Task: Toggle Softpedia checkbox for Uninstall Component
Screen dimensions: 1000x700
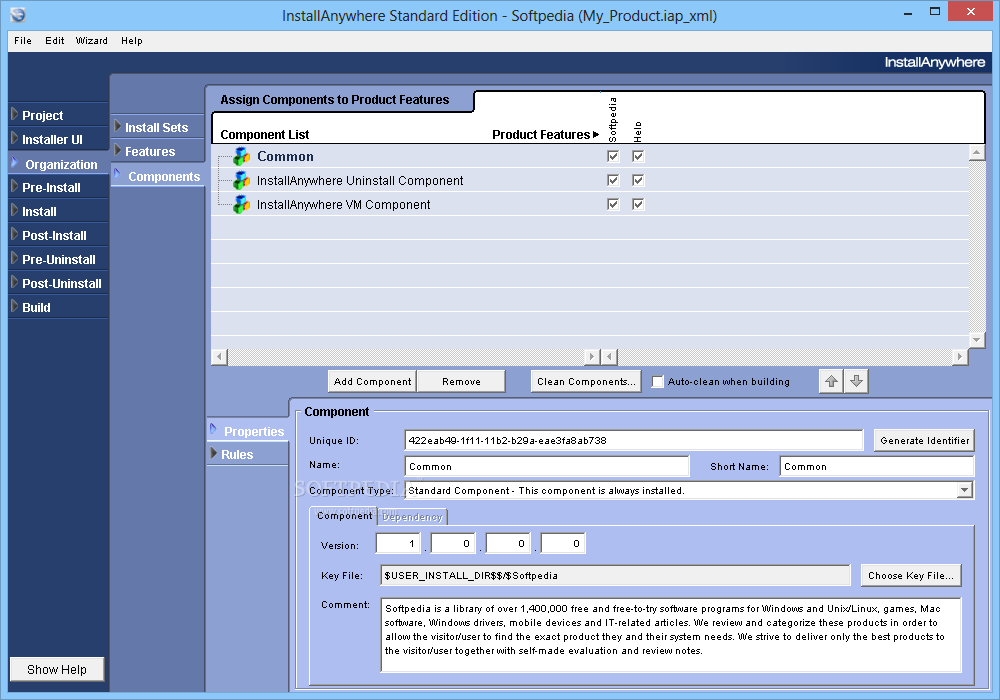Action: [613, 180]
